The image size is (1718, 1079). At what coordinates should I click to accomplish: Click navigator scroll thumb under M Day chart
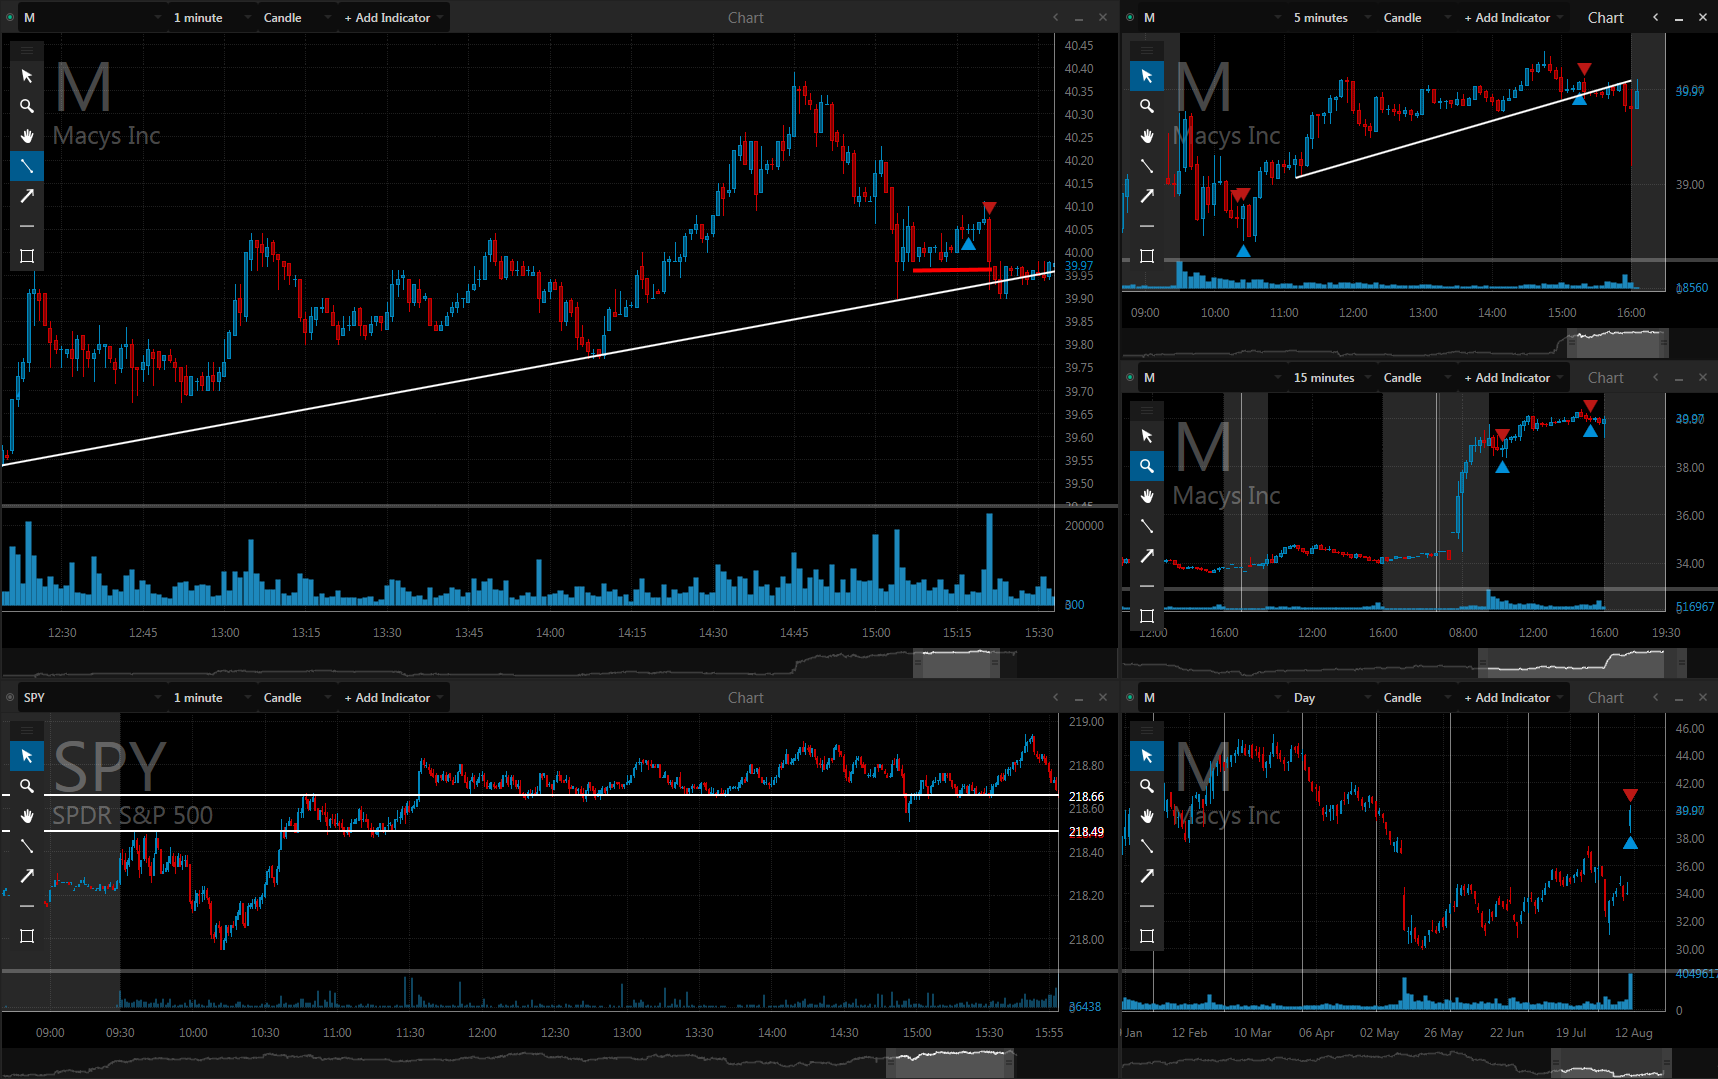(x=1611, y=1063)
